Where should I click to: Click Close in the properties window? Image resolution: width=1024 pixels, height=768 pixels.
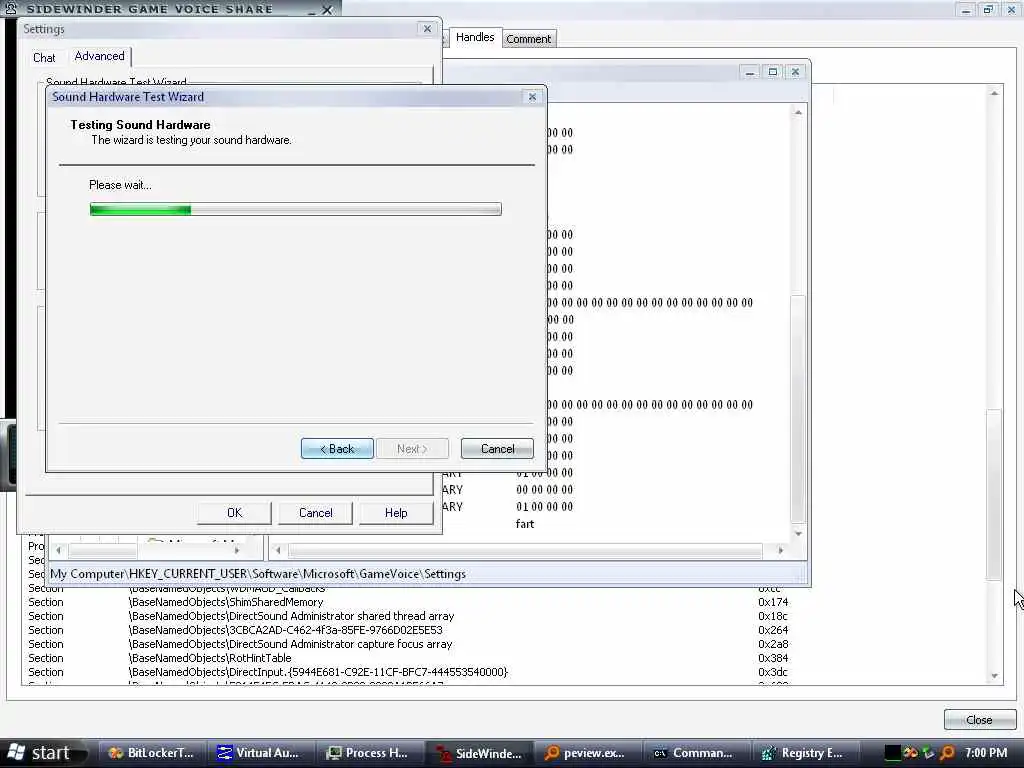click(x=979, y=720)
